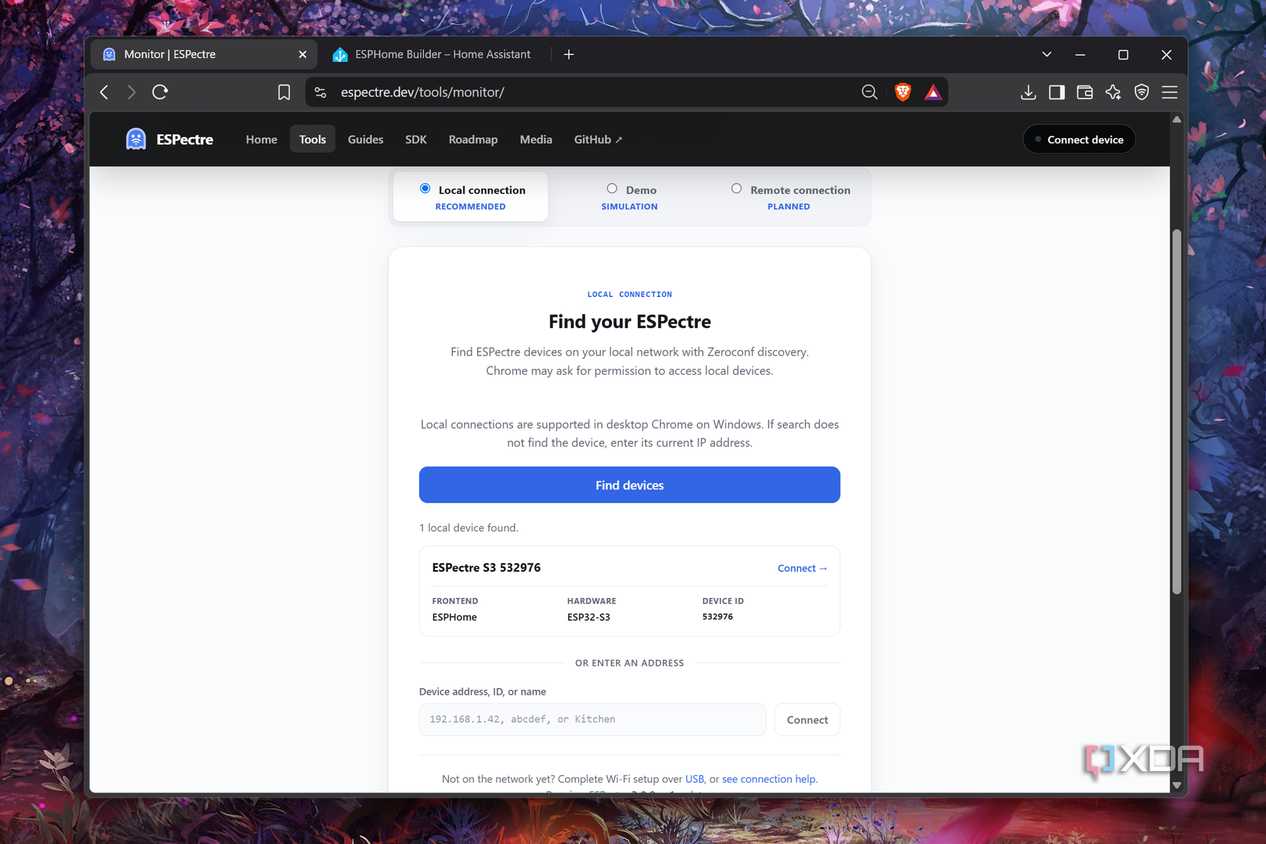Toggle the browser sidebar panel icon
Screen dimensions: 1266x844
pos(1056,92)
